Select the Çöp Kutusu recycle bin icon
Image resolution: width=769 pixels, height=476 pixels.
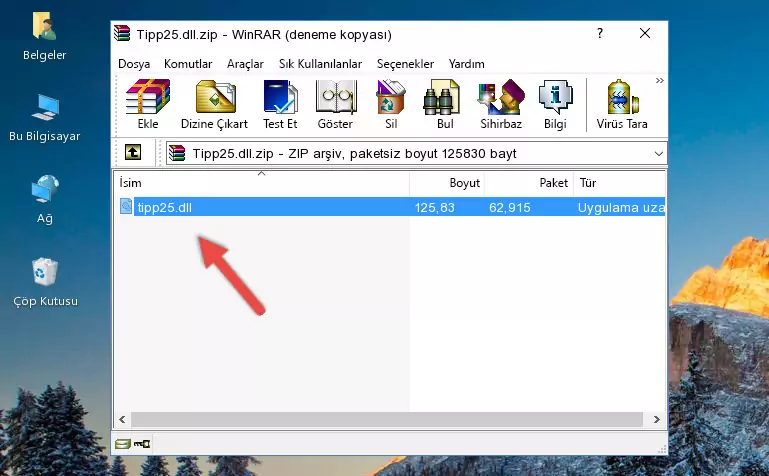(45, 282)
